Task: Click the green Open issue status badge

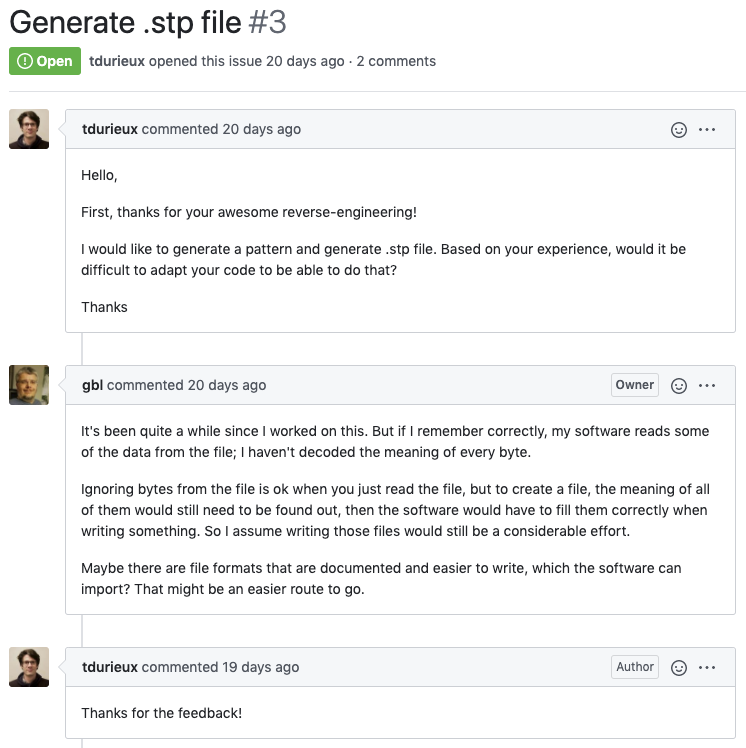Action: coord(45,61)
